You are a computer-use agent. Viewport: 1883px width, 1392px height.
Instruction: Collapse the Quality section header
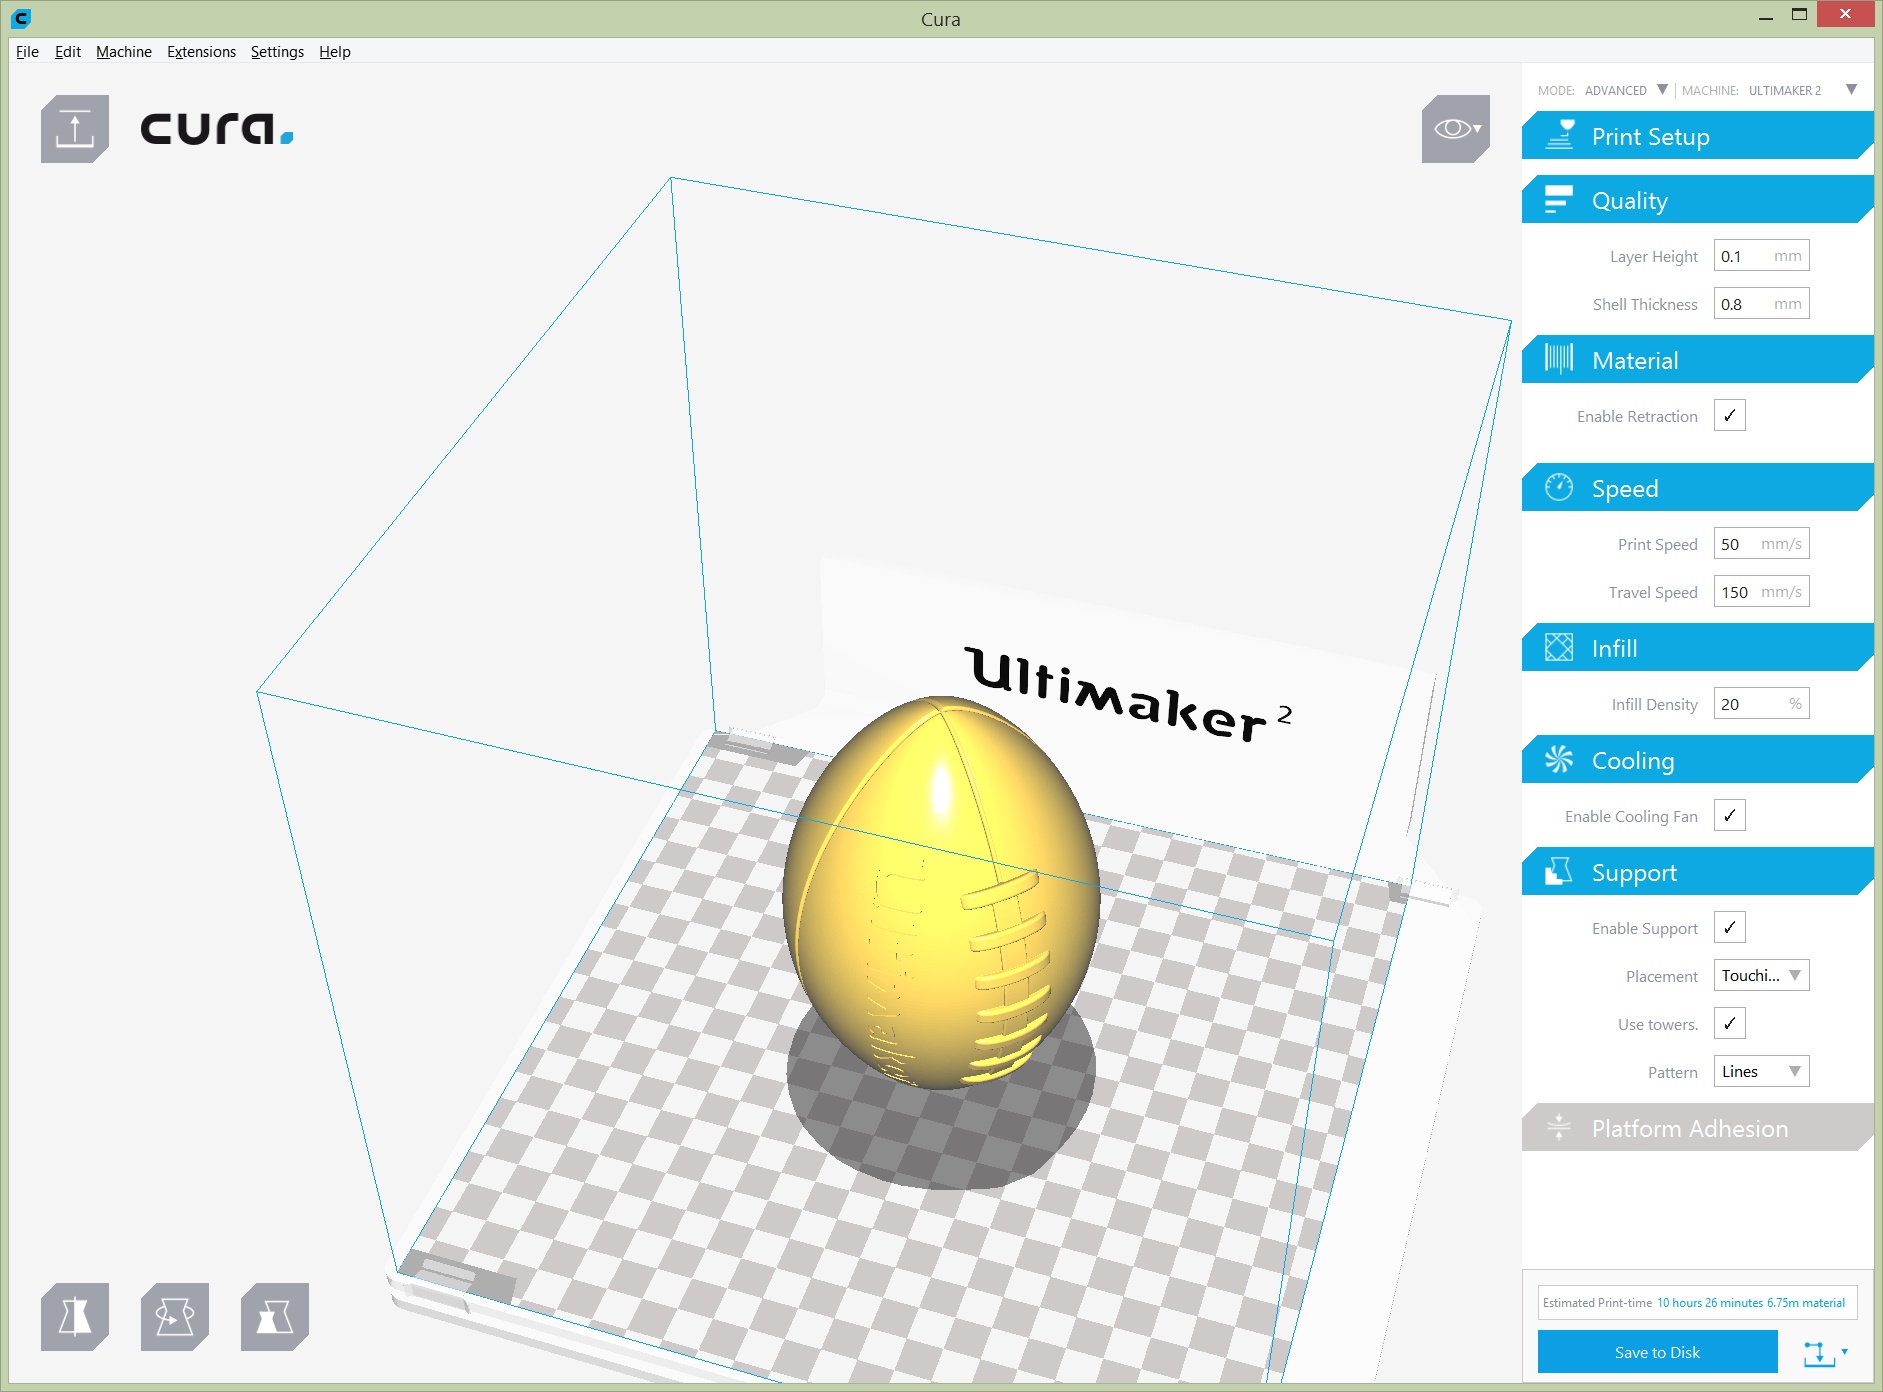tap(1697, 199)
